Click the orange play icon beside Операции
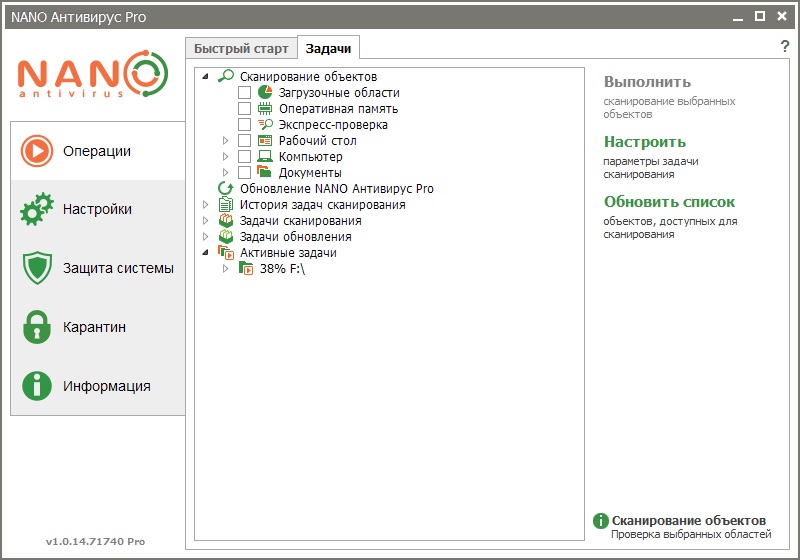Screen dimensions: 800x560 tap(37, 151)
